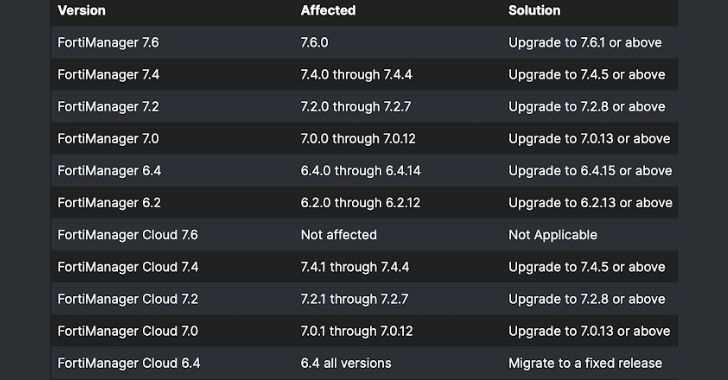
Task: Click 'Upgrade to 7.6.1 or above' cell
Action: [585, 42]
